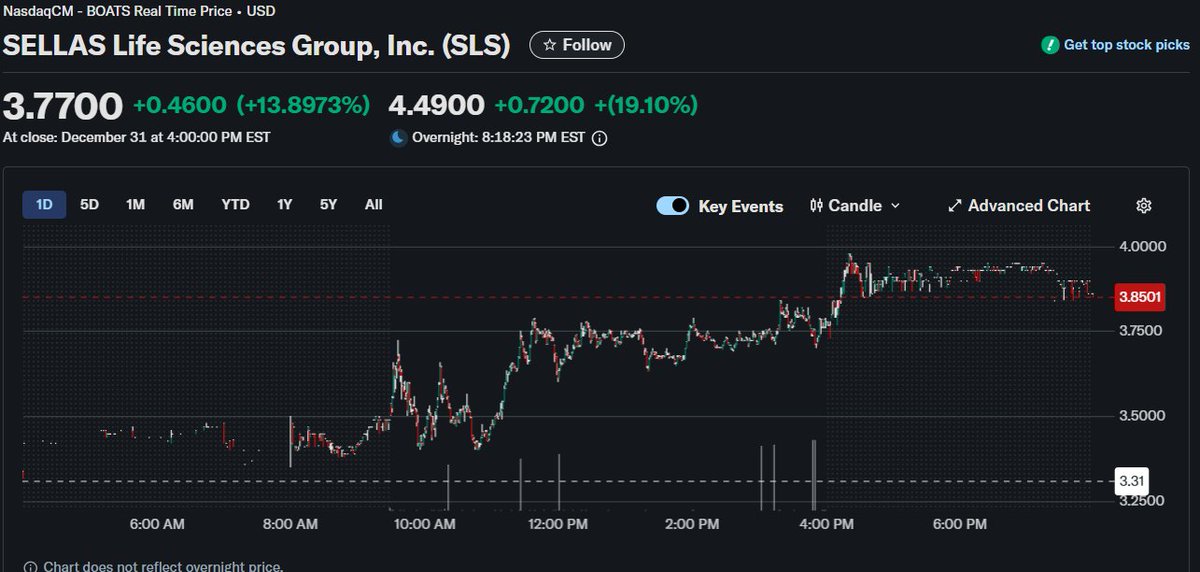Choose the YTD range
Viewport: 1200px width, 572px height.
235,205
